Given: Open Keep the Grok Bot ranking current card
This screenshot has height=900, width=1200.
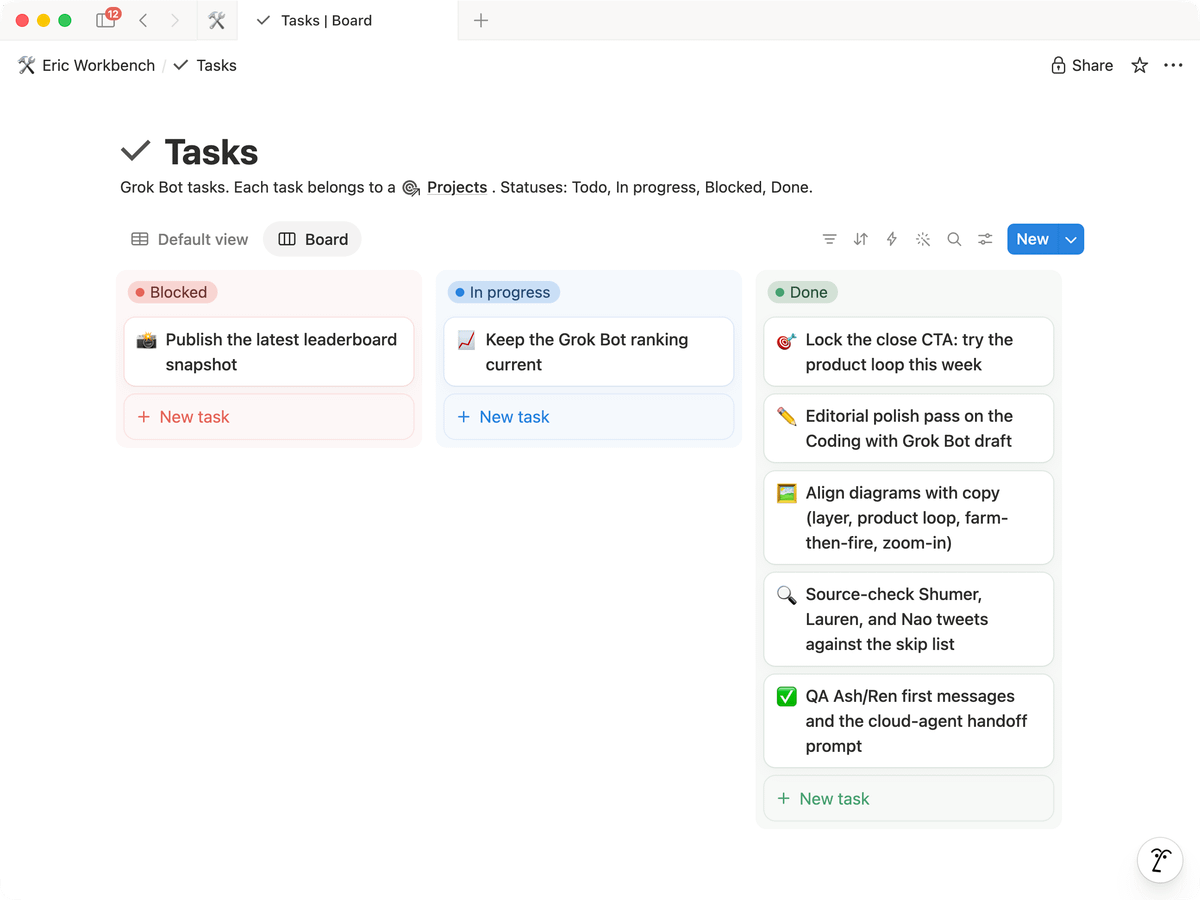Looking at the screenshot, I should [x=589, y=352].
